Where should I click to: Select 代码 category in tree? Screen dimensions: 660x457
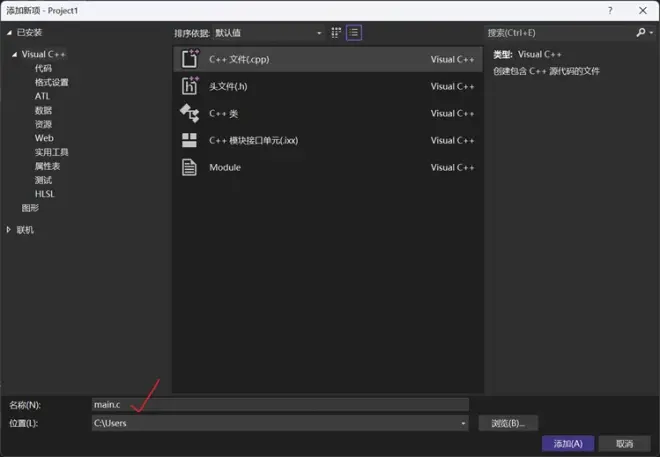tap(43, 68)
